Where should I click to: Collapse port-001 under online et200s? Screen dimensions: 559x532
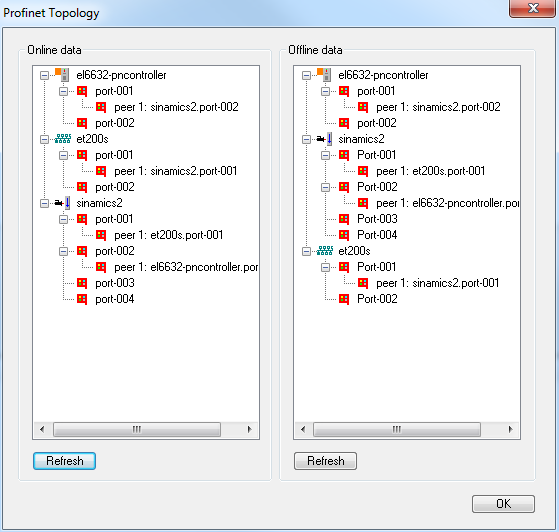tap(63, 155)
